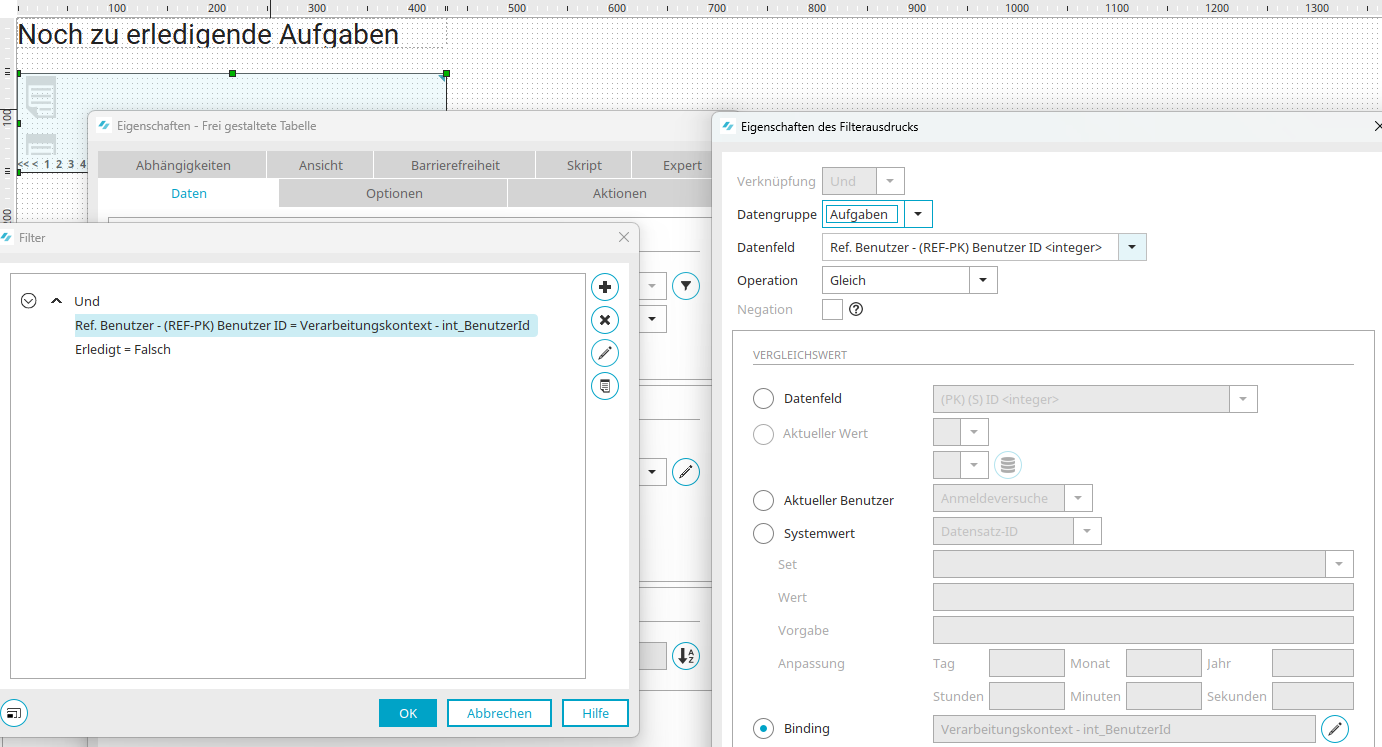Click the Jahr adjustment field
Image resolution: width=1382 pixels, height=747 pixels.
coord(1313,663)
